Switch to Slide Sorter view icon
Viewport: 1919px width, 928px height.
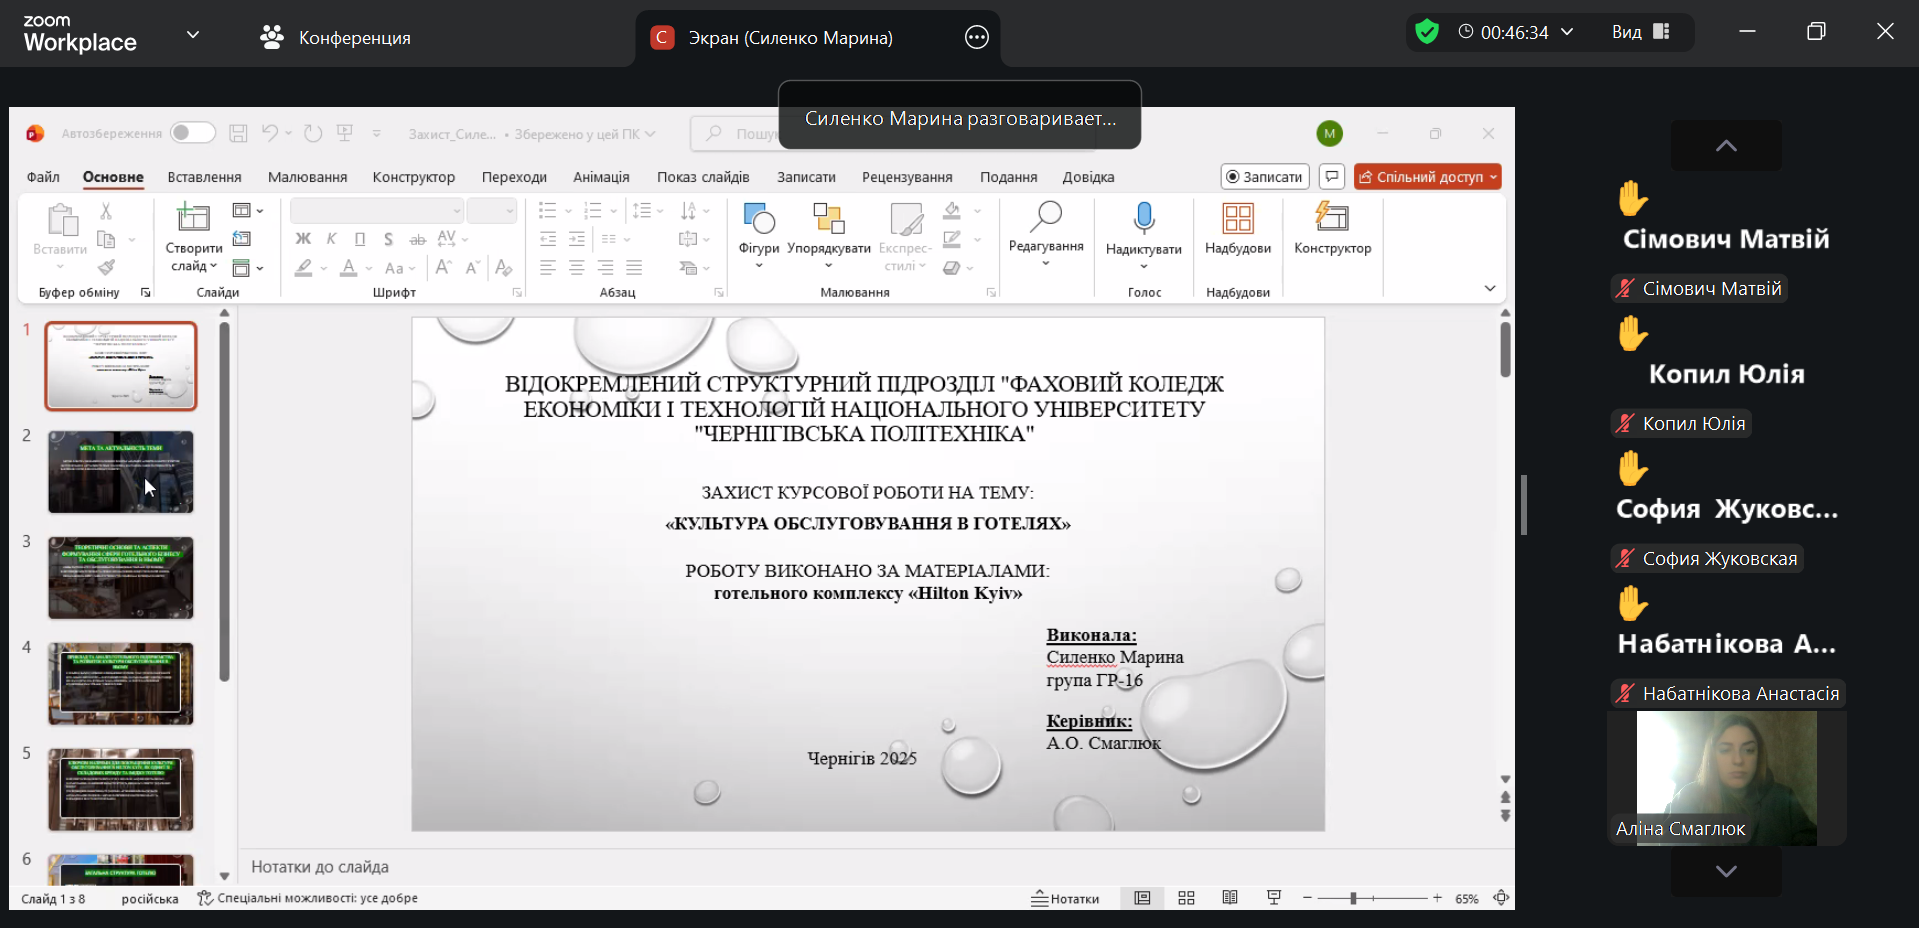pyautogui.click(x=1186, y=898)
